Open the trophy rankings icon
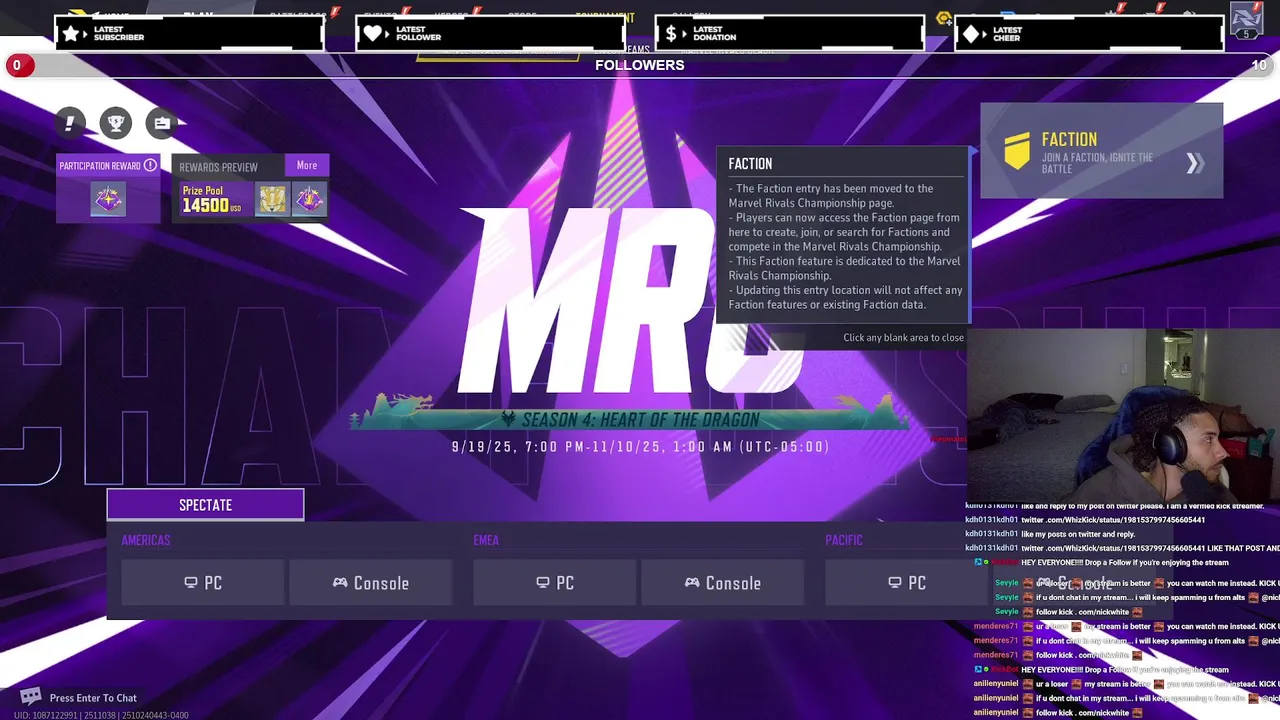The image size is (1280, 720). click(116, 123)
